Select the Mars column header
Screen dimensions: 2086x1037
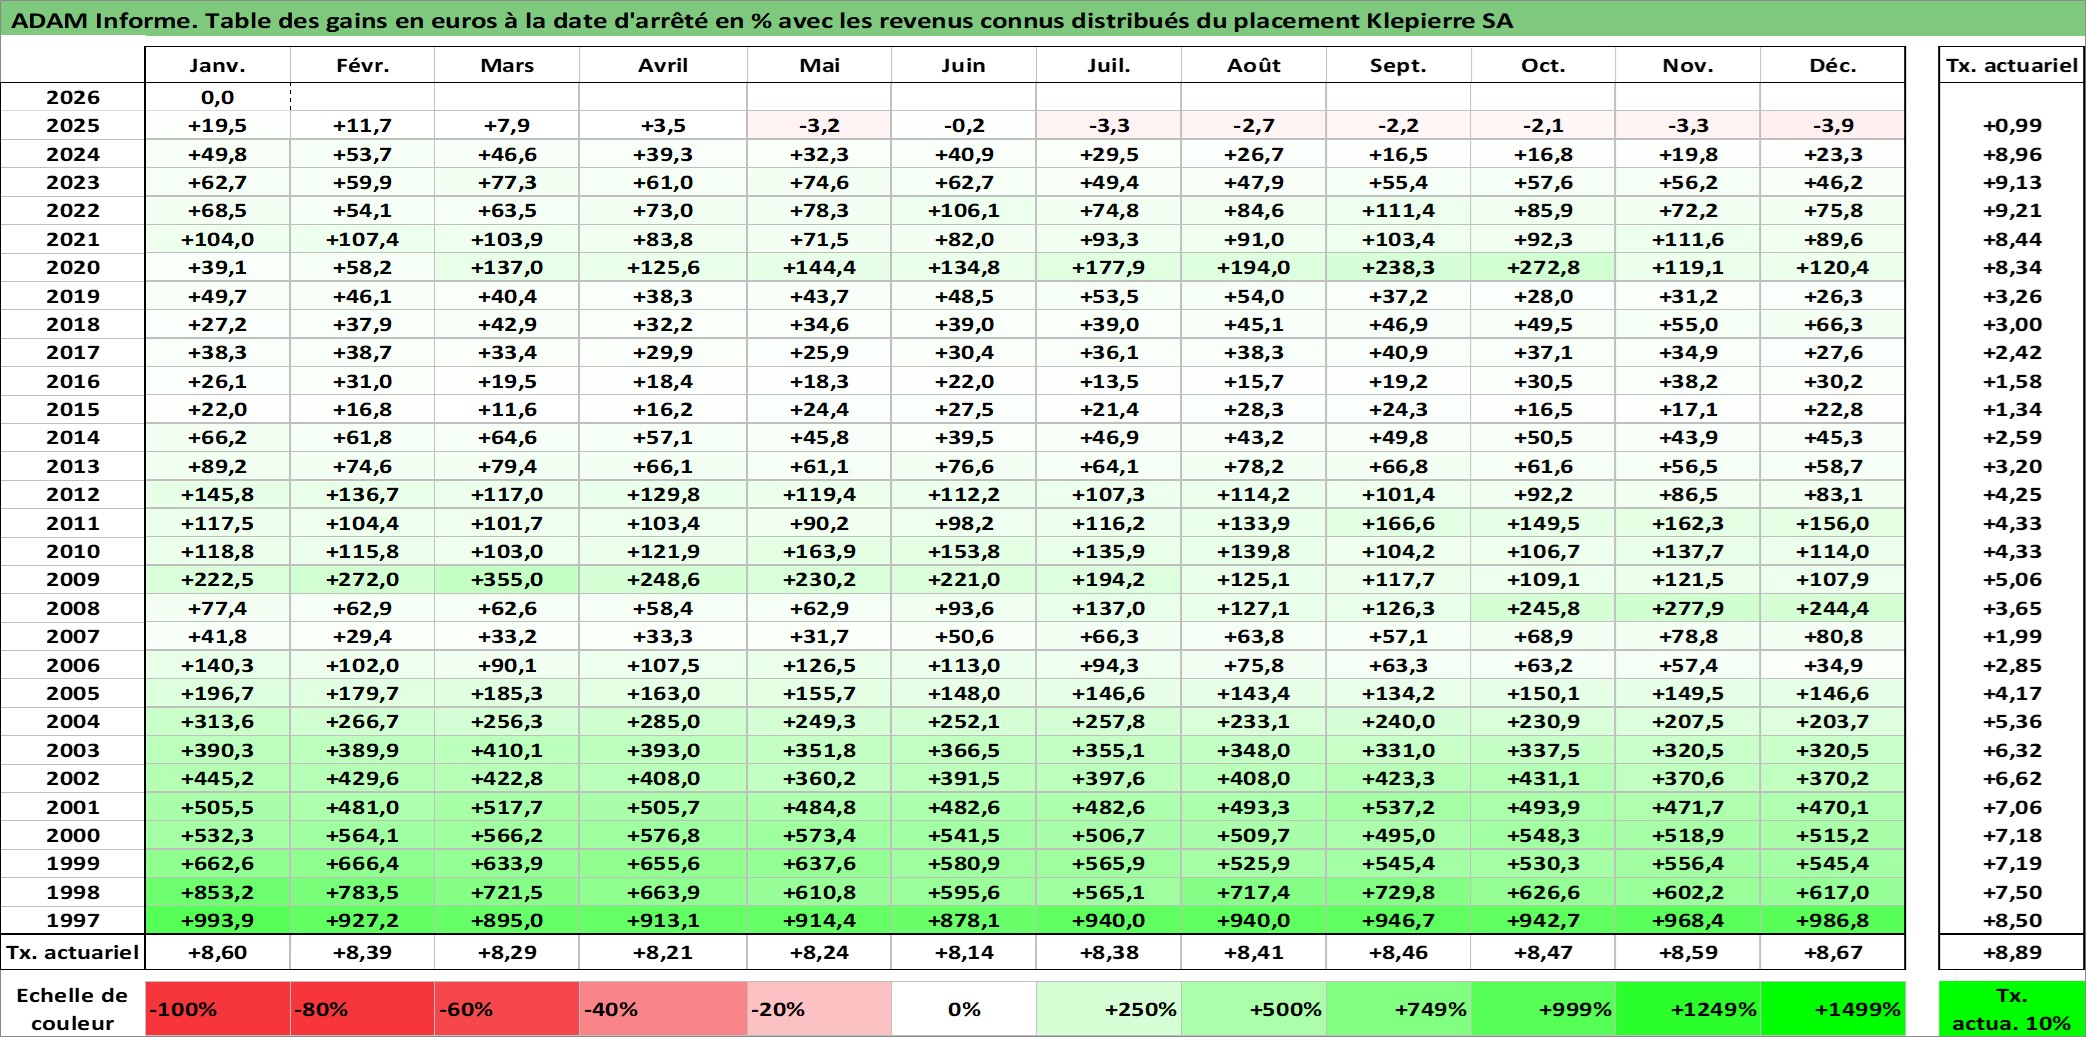(x=507, y=65)
